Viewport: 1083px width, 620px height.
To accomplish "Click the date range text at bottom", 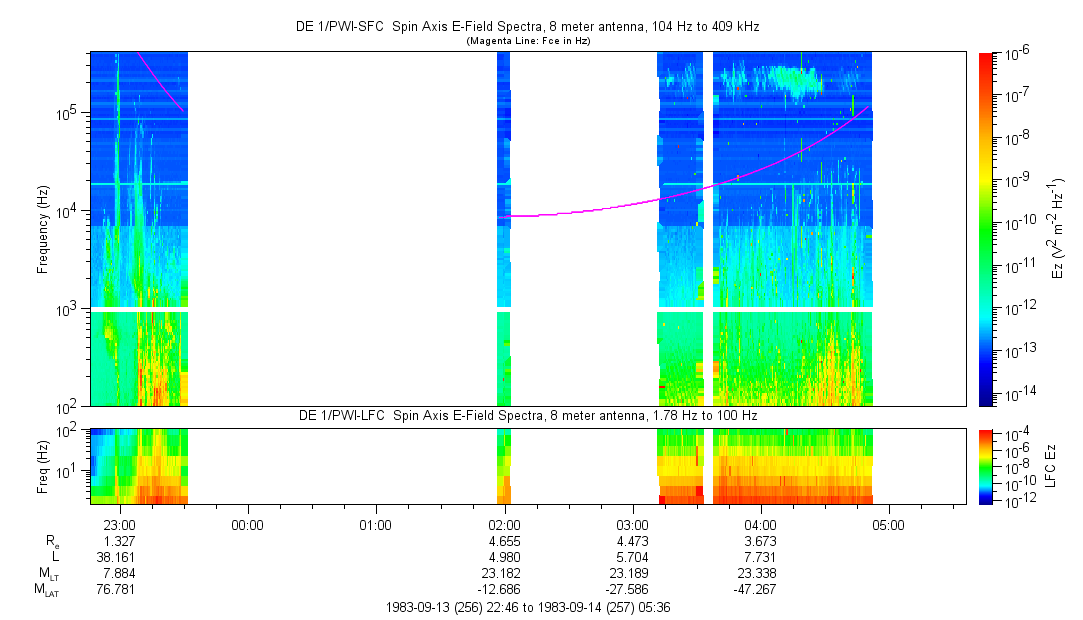I will (527, 607).
